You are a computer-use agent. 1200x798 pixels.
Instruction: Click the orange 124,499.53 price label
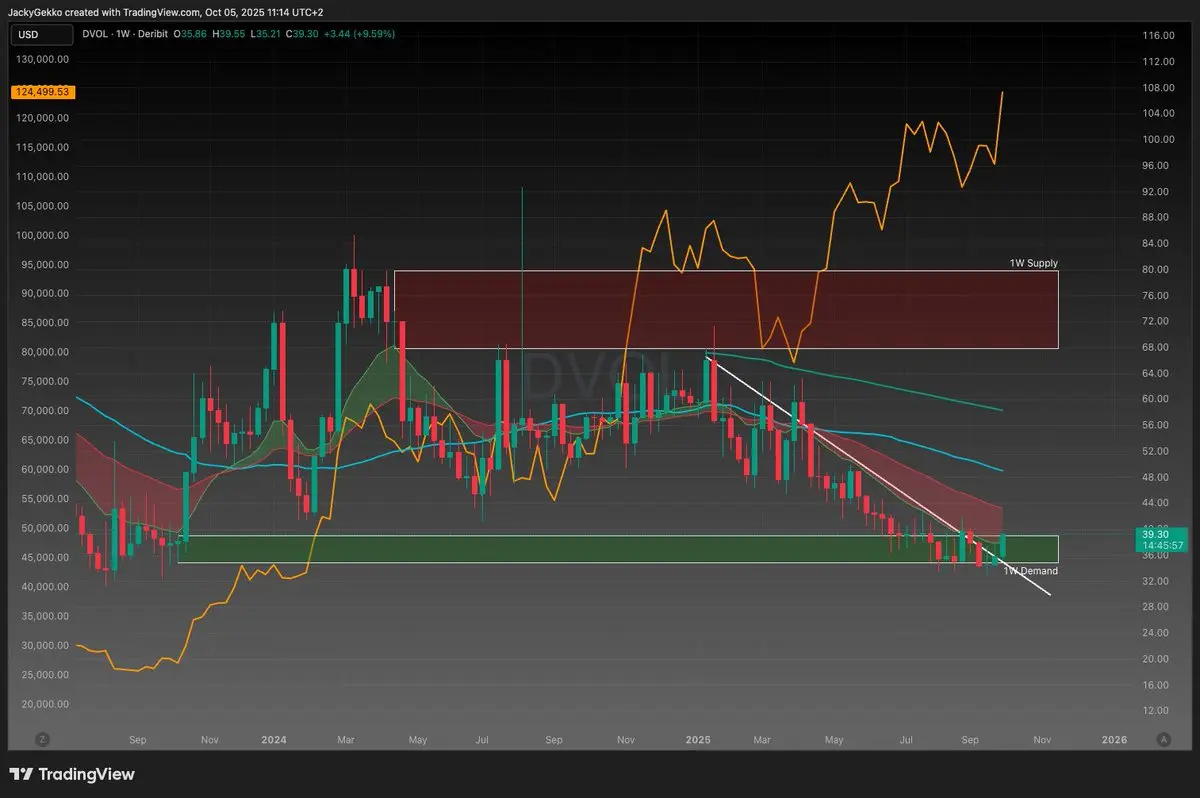pos(41,92)
